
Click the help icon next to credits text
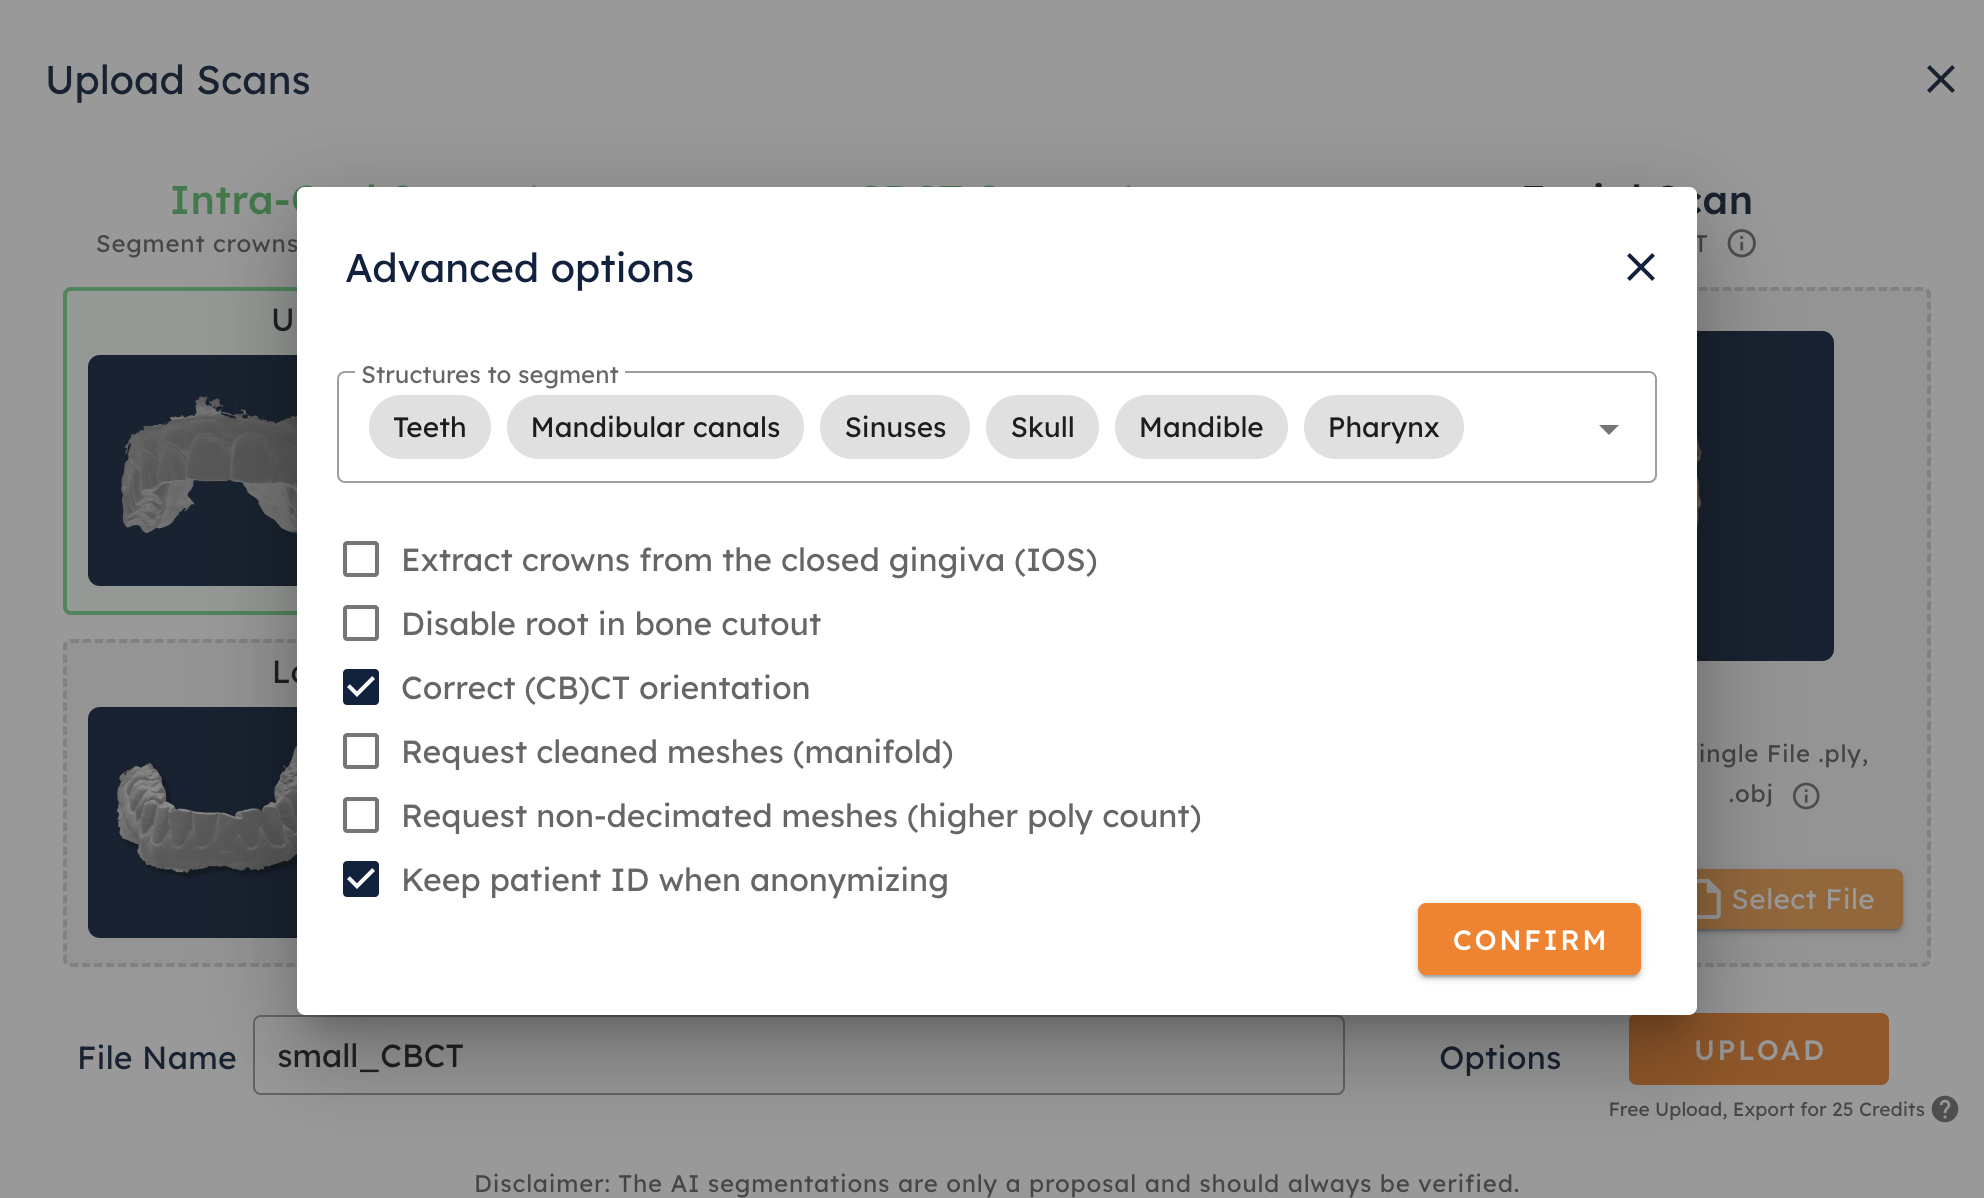coord(1945,1109)
